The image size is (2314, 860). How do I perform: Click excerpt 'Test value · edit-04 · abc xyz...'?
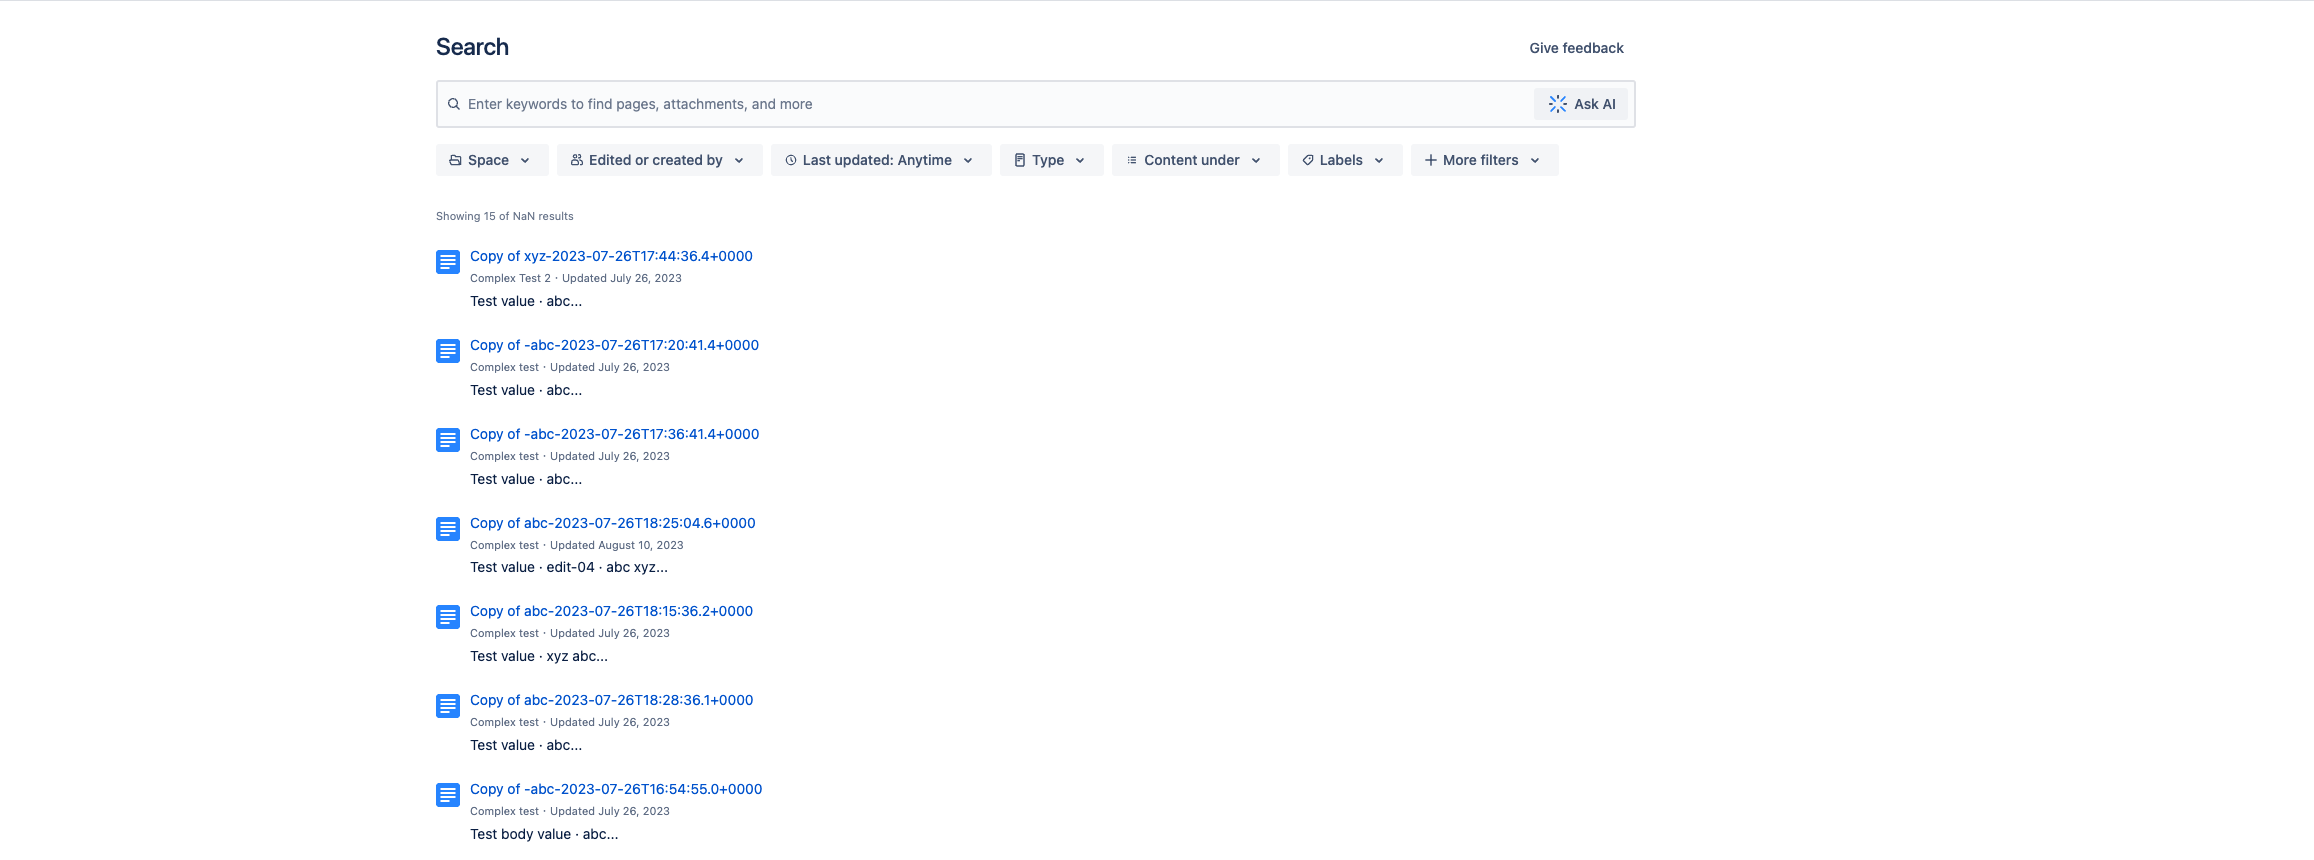click(569, 567)
